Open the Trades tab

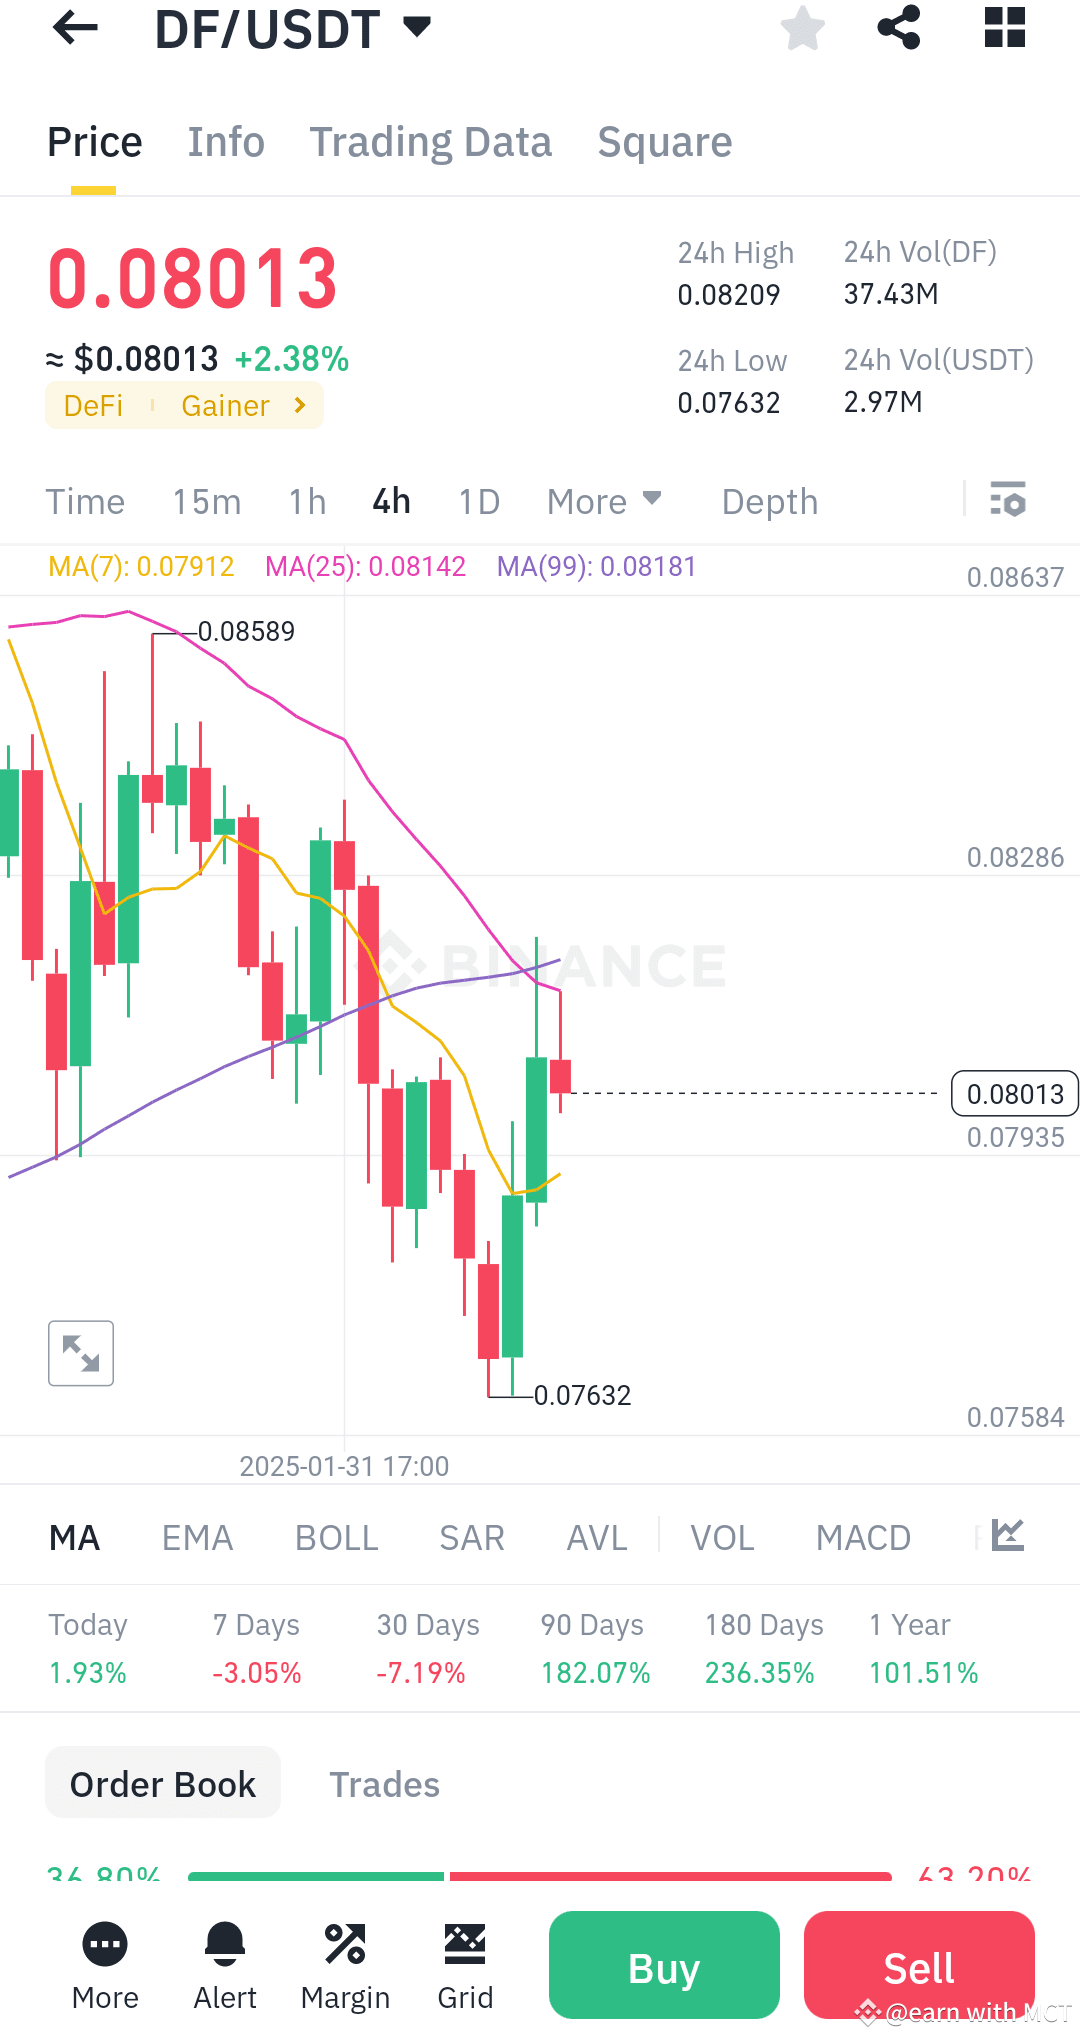(x=384, y=1784)
